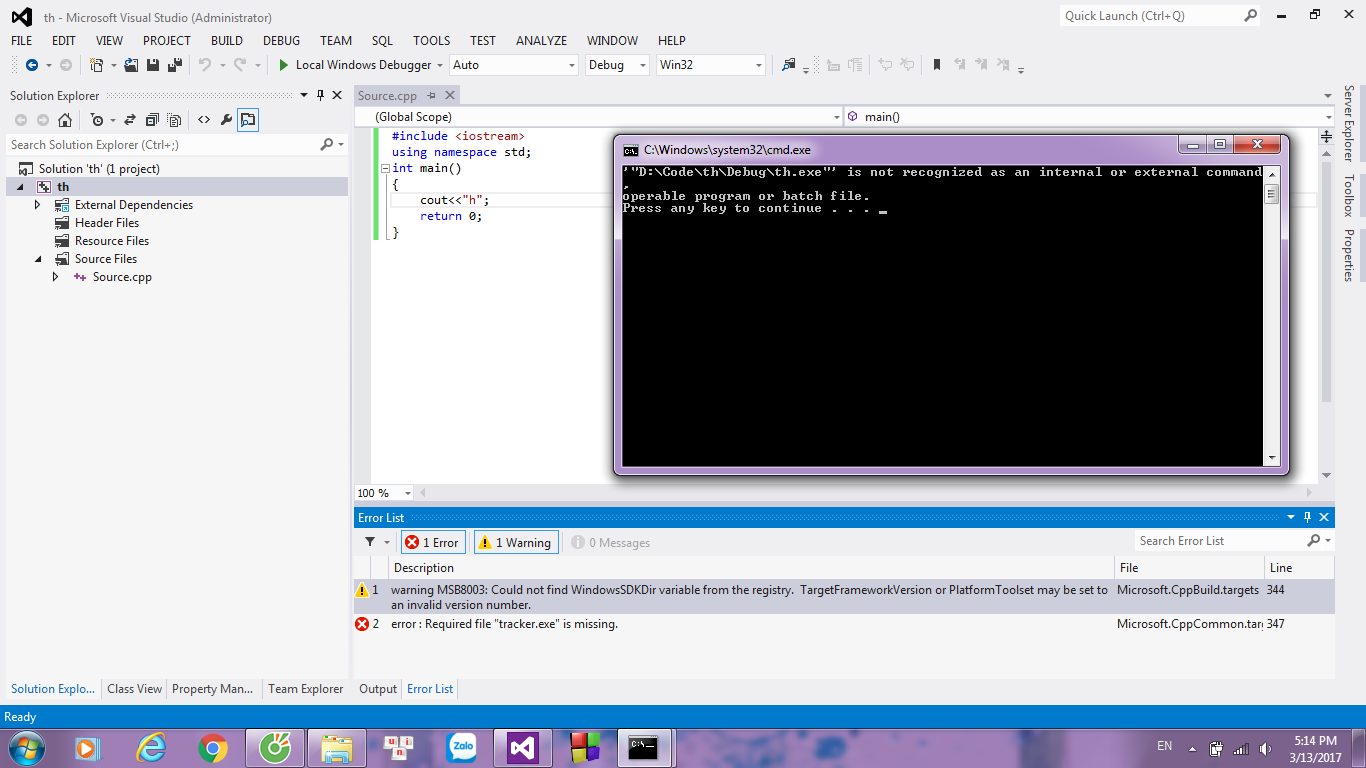Click the Save All toolbar icon
The height and width of the screenshot is (768, 1366).
click(x=174, y=65)
